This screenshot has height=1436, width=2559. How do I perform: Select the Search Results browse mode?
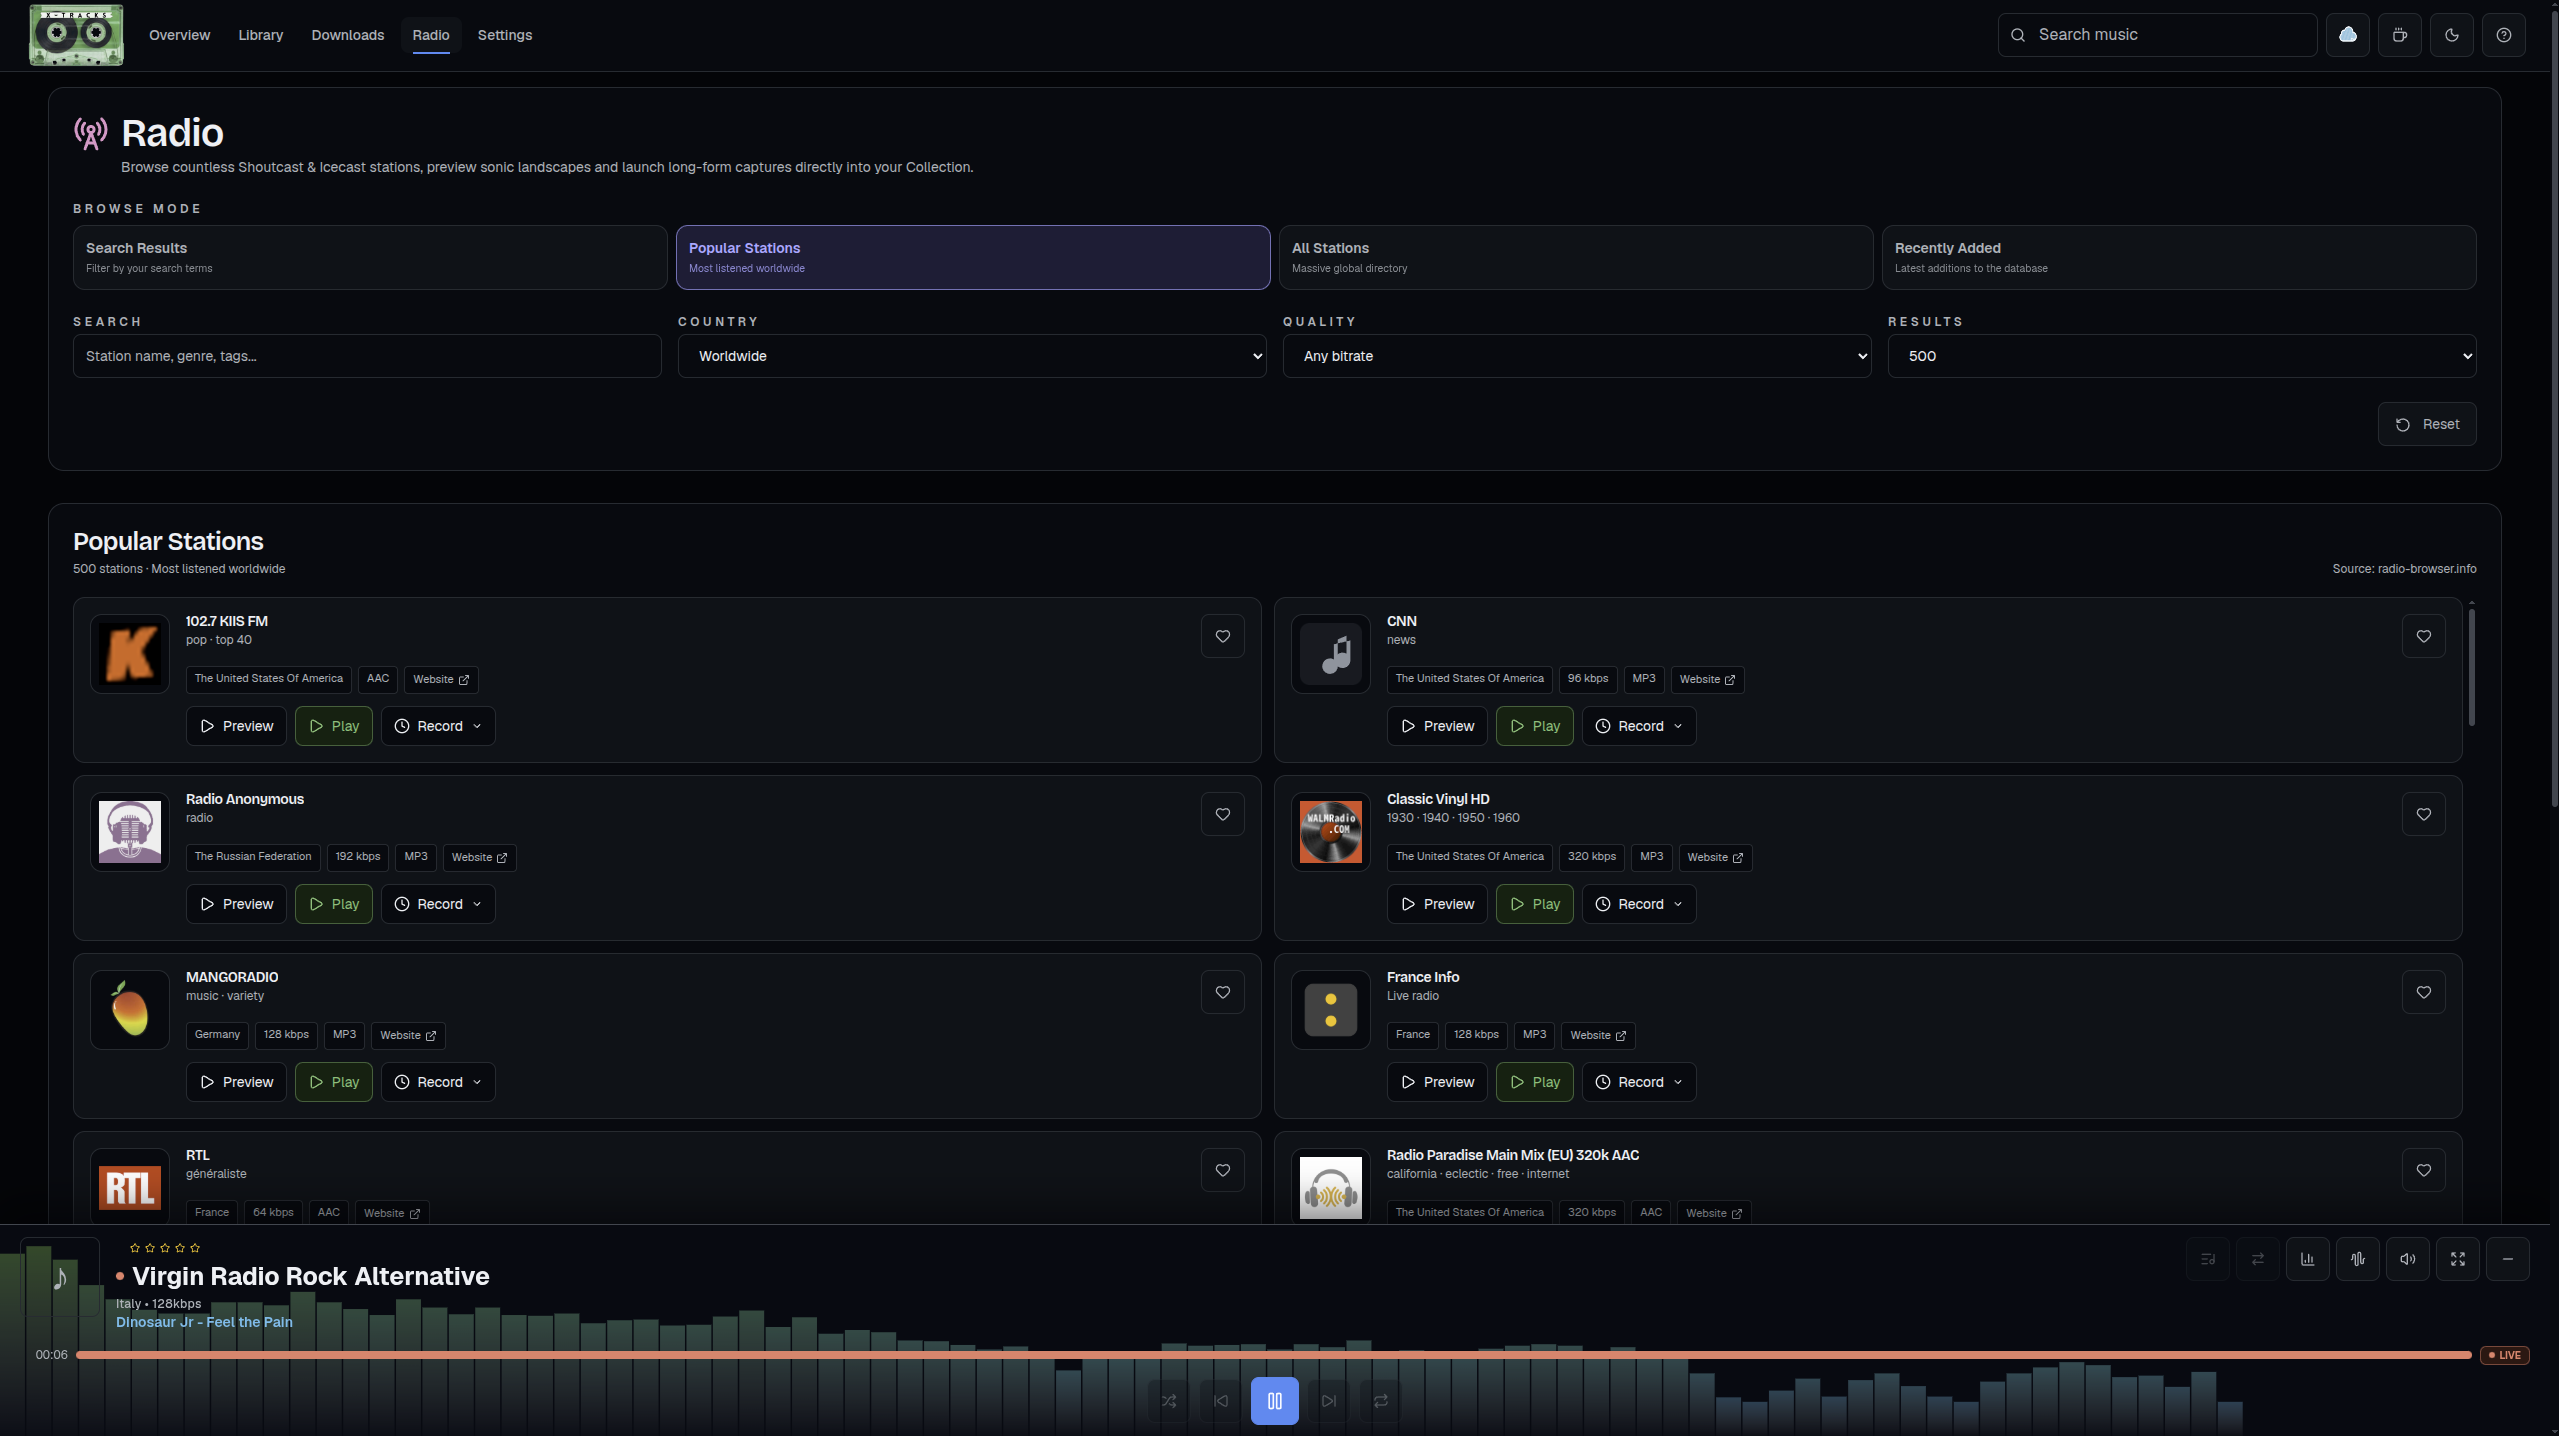tap(370, 257)
